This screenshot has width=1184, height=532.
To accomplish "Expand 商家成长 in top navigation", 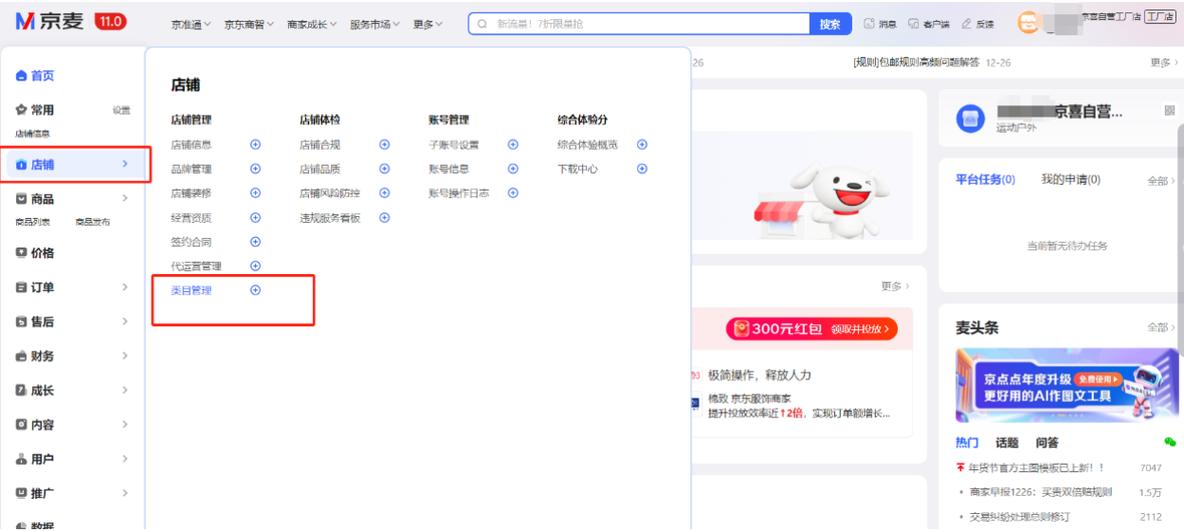I will pos(312,25).
